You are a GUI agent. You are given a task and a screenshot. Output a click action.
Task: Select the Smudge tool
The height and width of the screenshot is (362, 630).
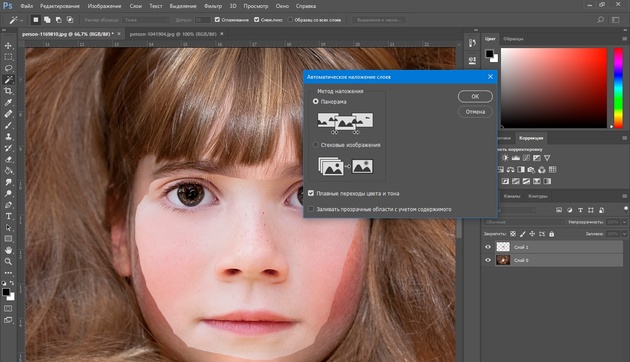click(x=8, y=182)
